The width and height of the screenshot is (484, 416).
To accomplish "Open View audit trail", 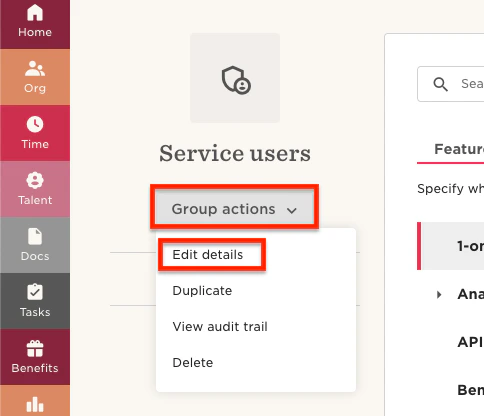I will coord(220,327).
